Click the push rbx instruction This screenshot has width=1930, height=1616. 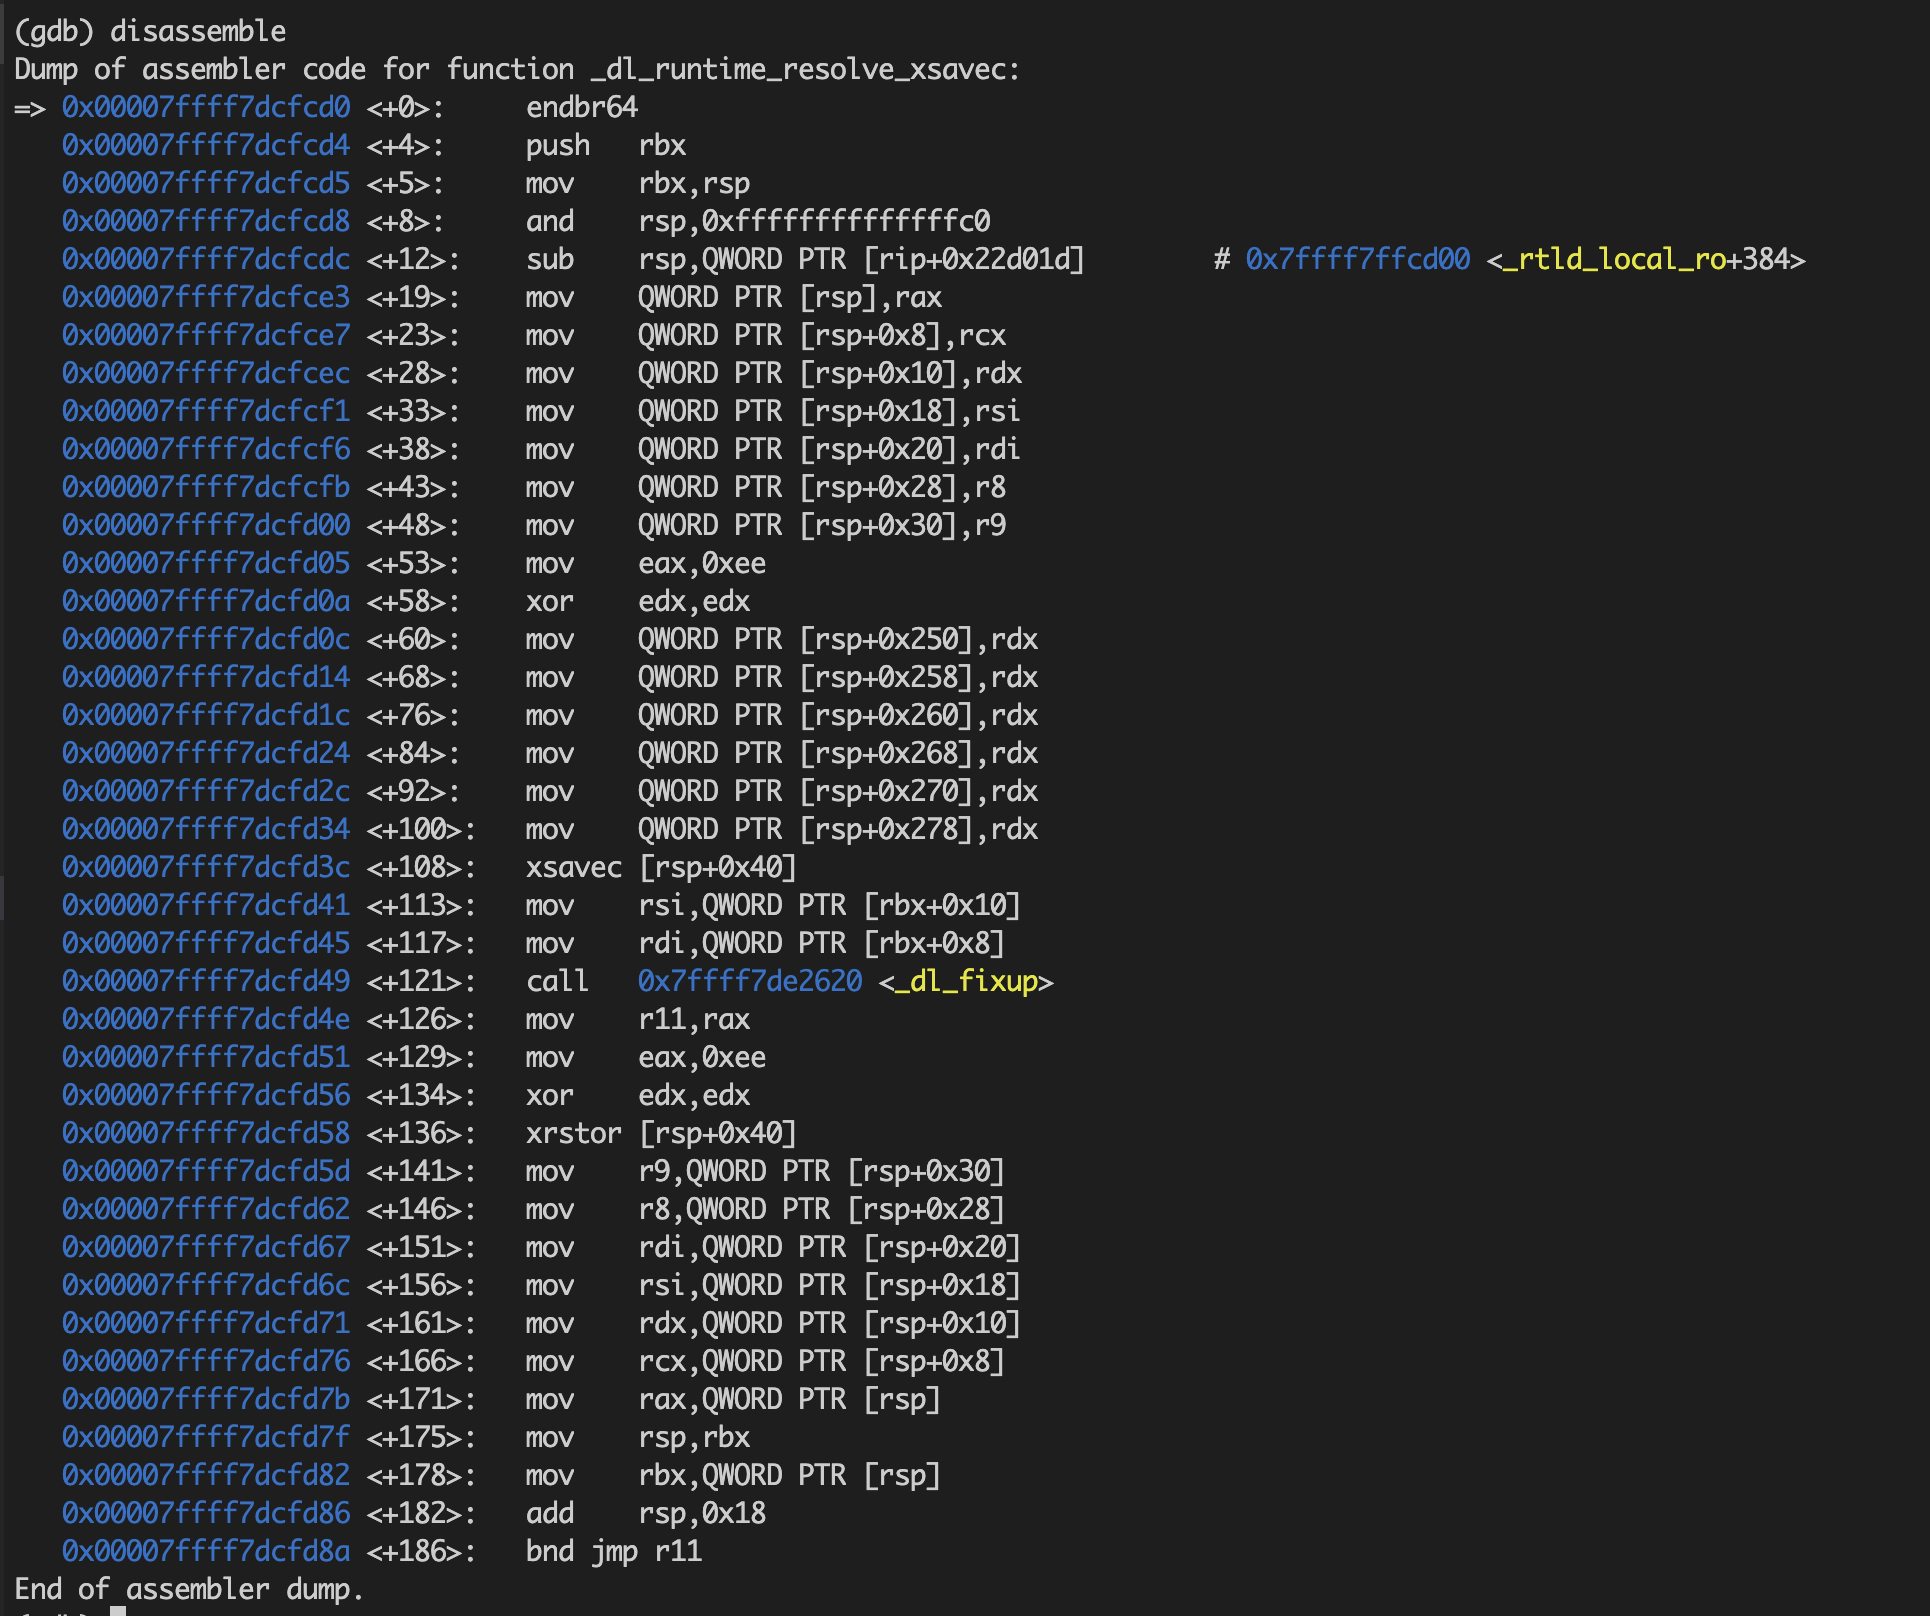tap(605, 145)
